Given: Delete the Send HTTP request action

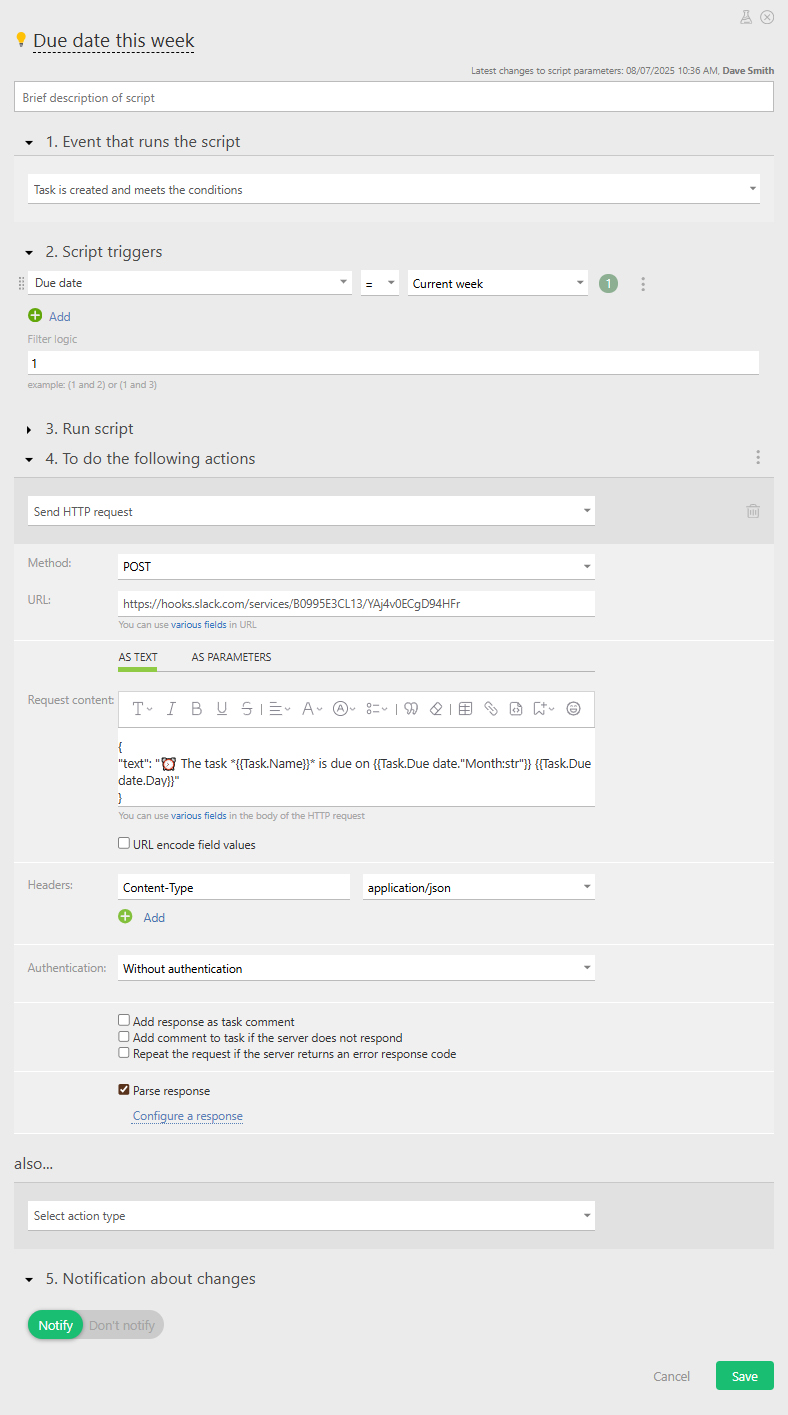Looking at the screenshot, I should tap(753, 511).
